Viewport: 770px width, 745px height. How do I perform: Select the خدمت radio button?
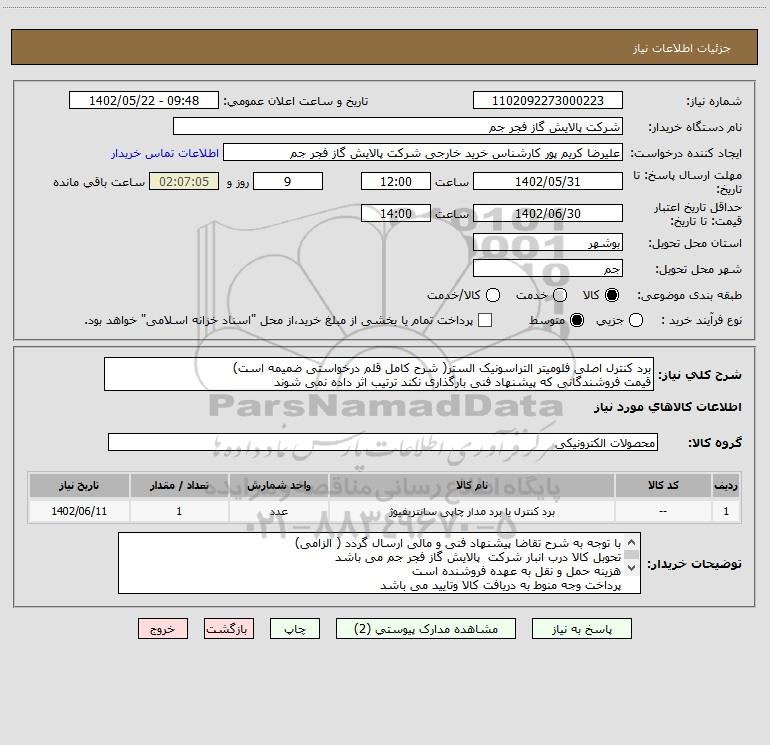pos(560,295)
